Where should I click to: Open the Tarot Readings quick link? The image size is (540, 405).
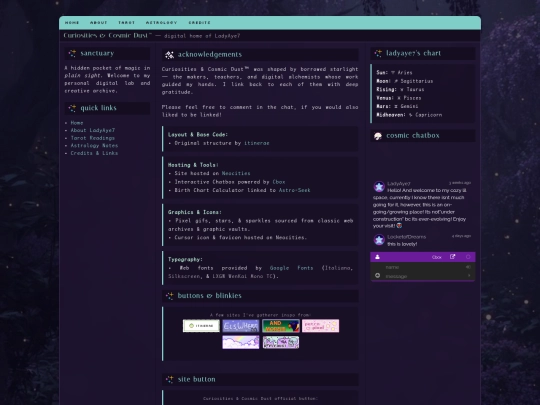coord(93,138)
